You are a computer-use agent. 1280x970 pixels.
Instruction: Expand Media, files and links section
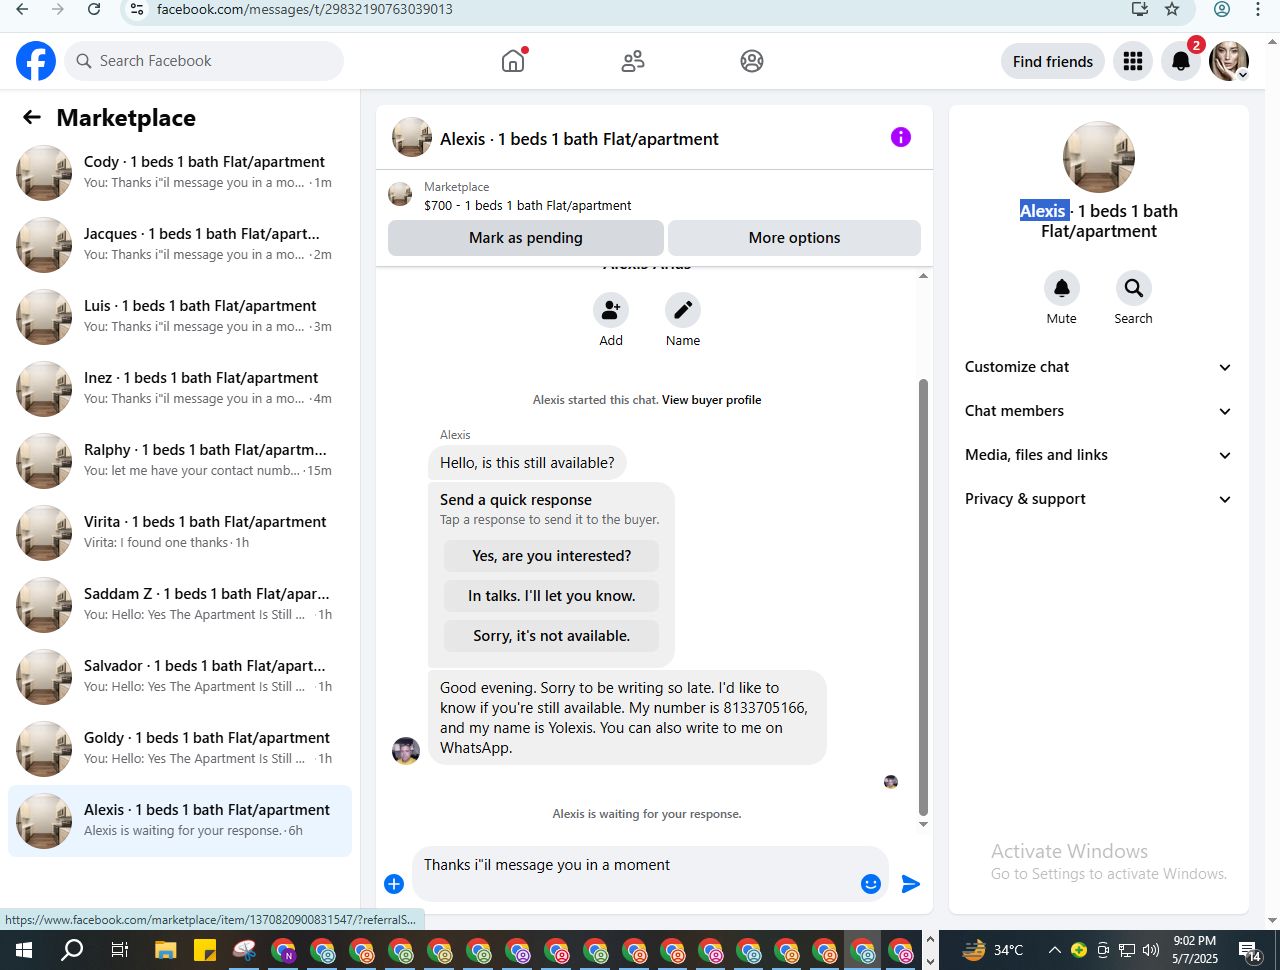pos(1098,455)
